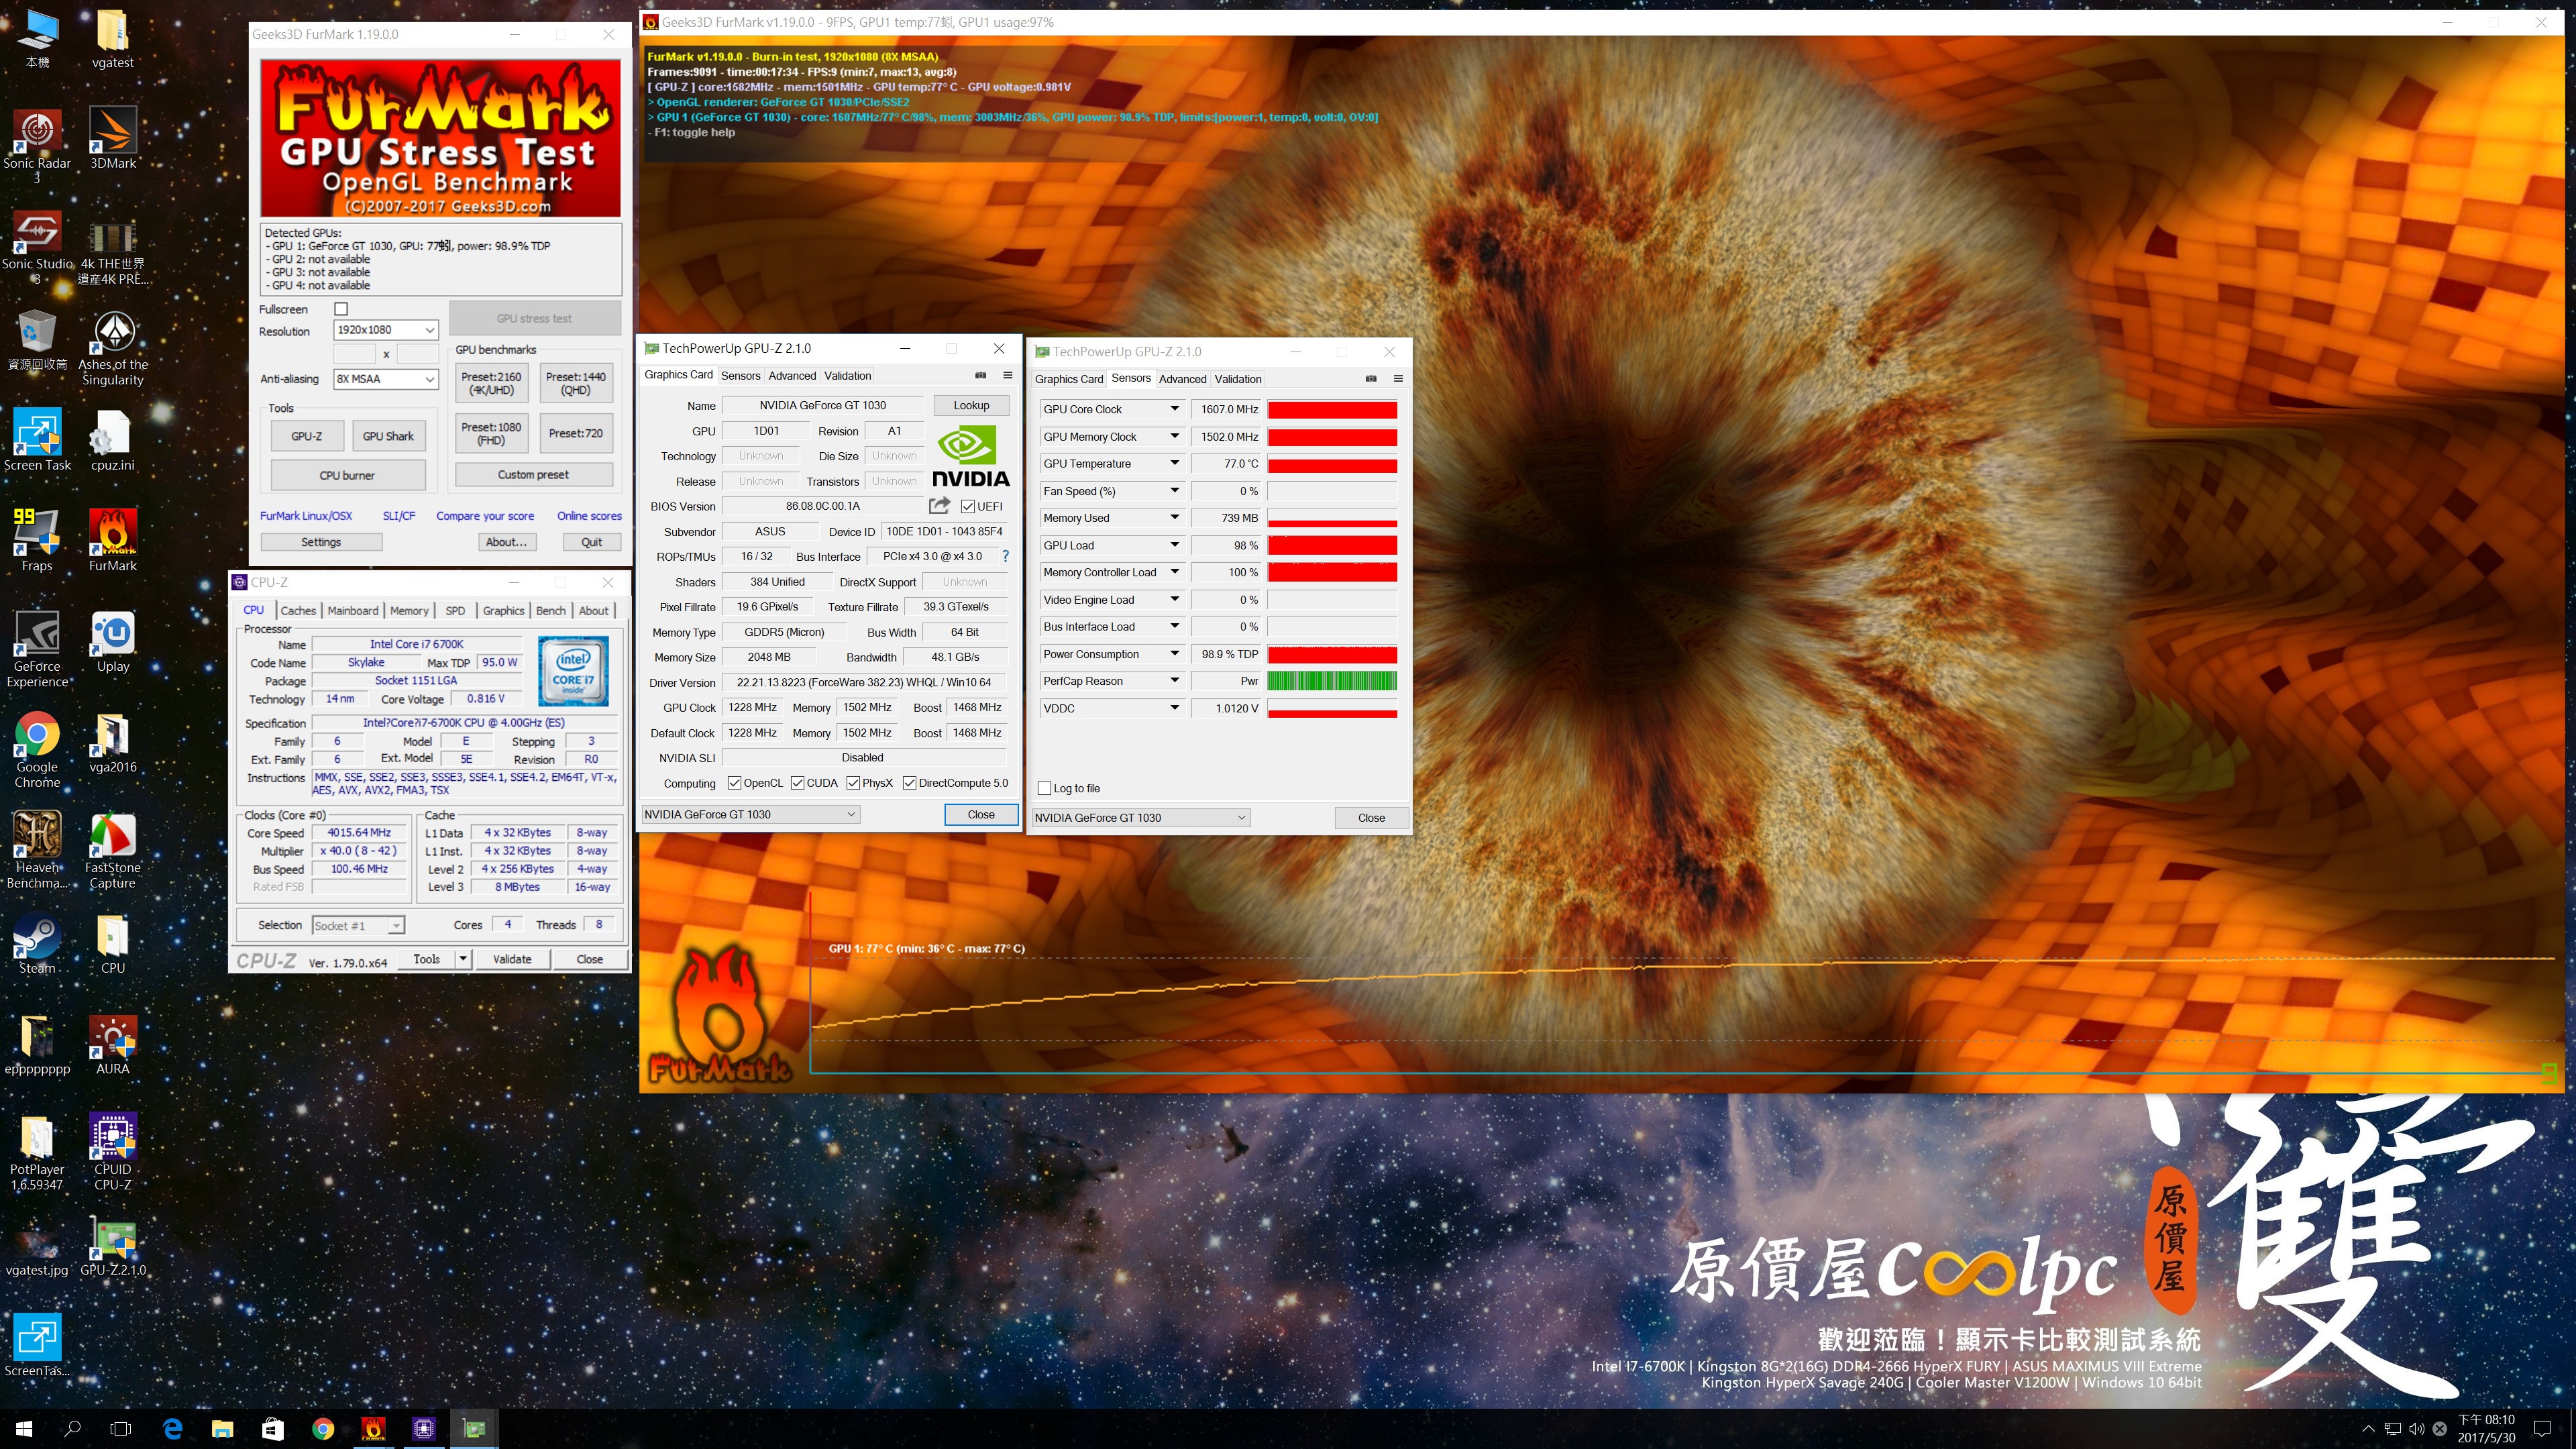This screenshot has height=1449, width=2576.
Task: Launch Google Chrome from desktop
Action: click(x=37, y=750)
